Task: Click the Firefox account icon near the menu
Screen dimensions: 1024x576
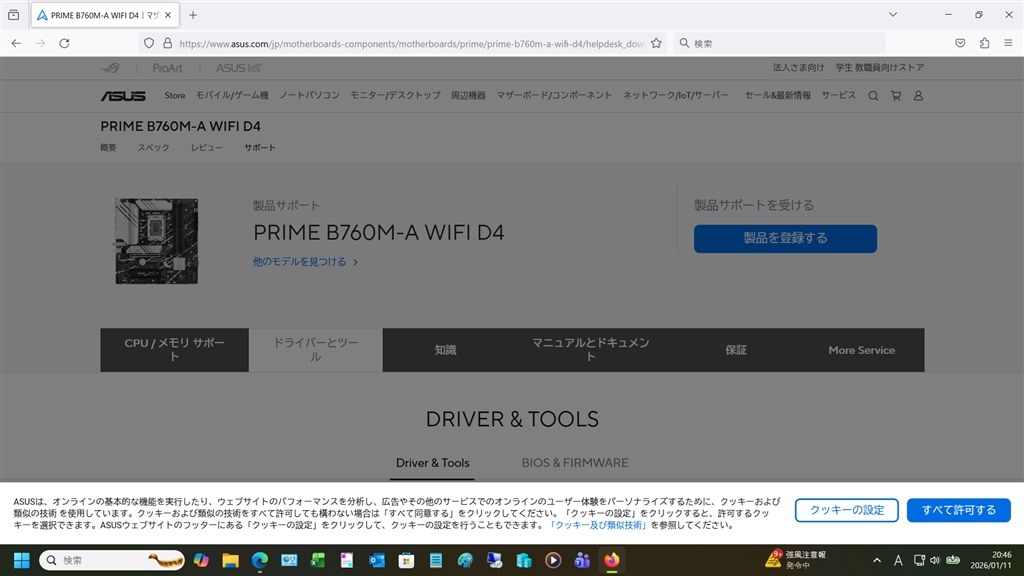Action: coord(985,42)
